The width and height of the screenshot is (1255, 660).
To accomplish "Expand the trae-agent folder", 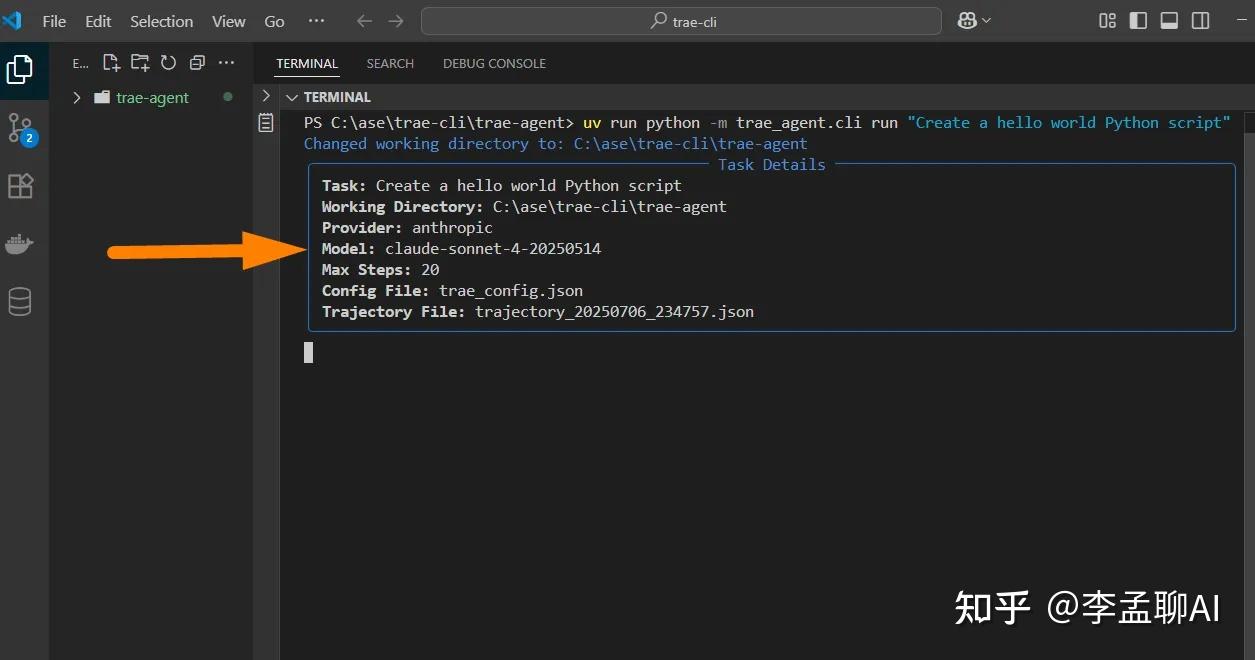I will coord(77,98).
